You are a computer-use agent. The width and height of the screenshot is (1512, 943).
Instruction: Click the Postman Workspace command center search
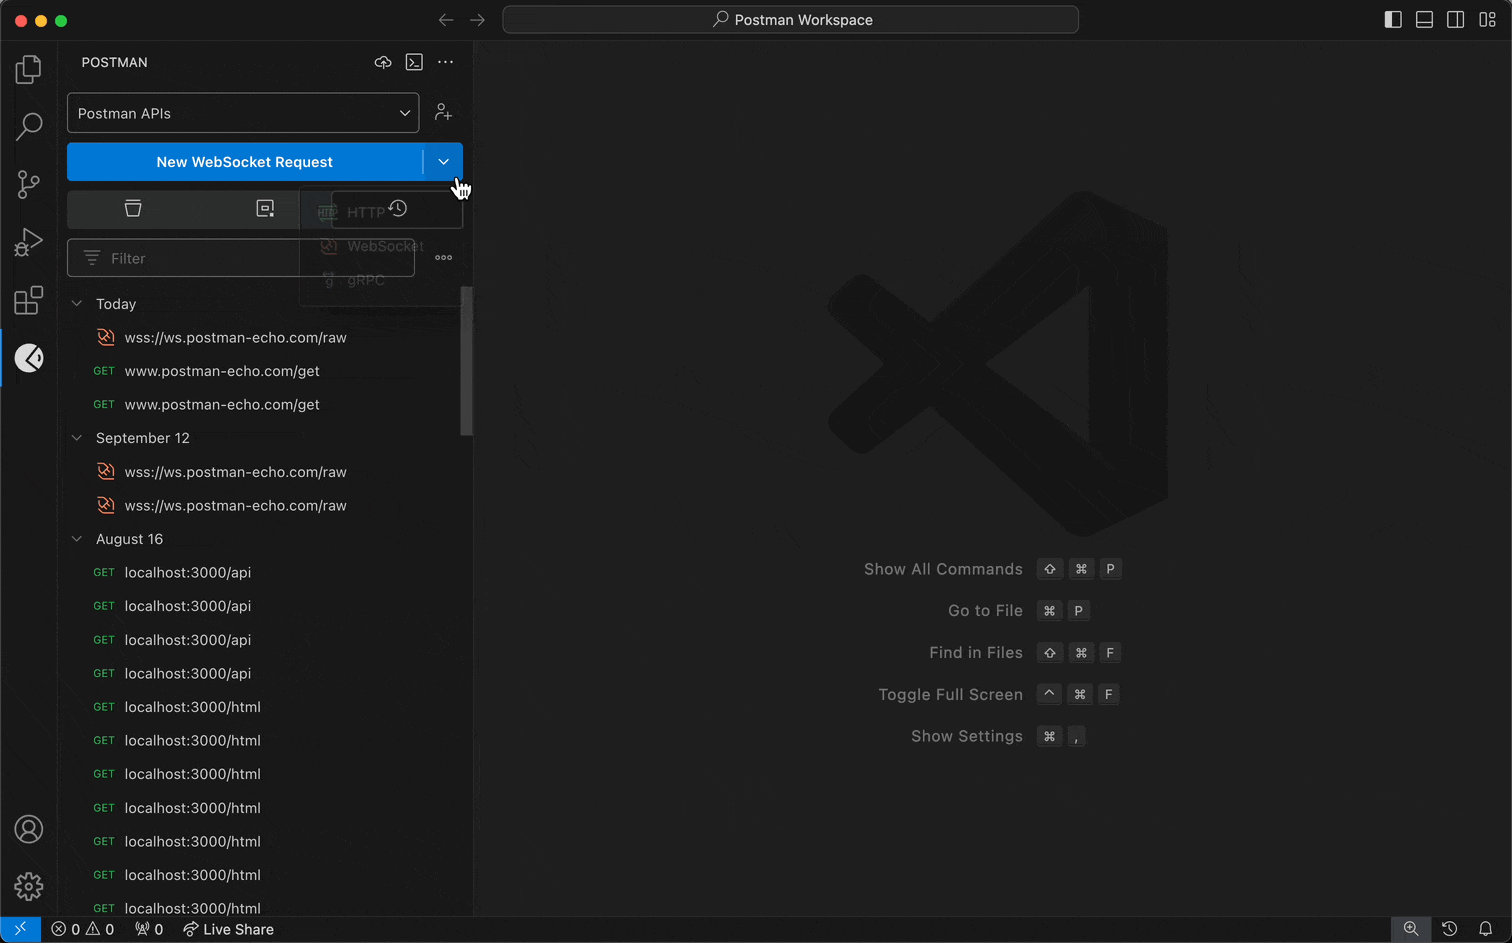[x=791, y=20]
